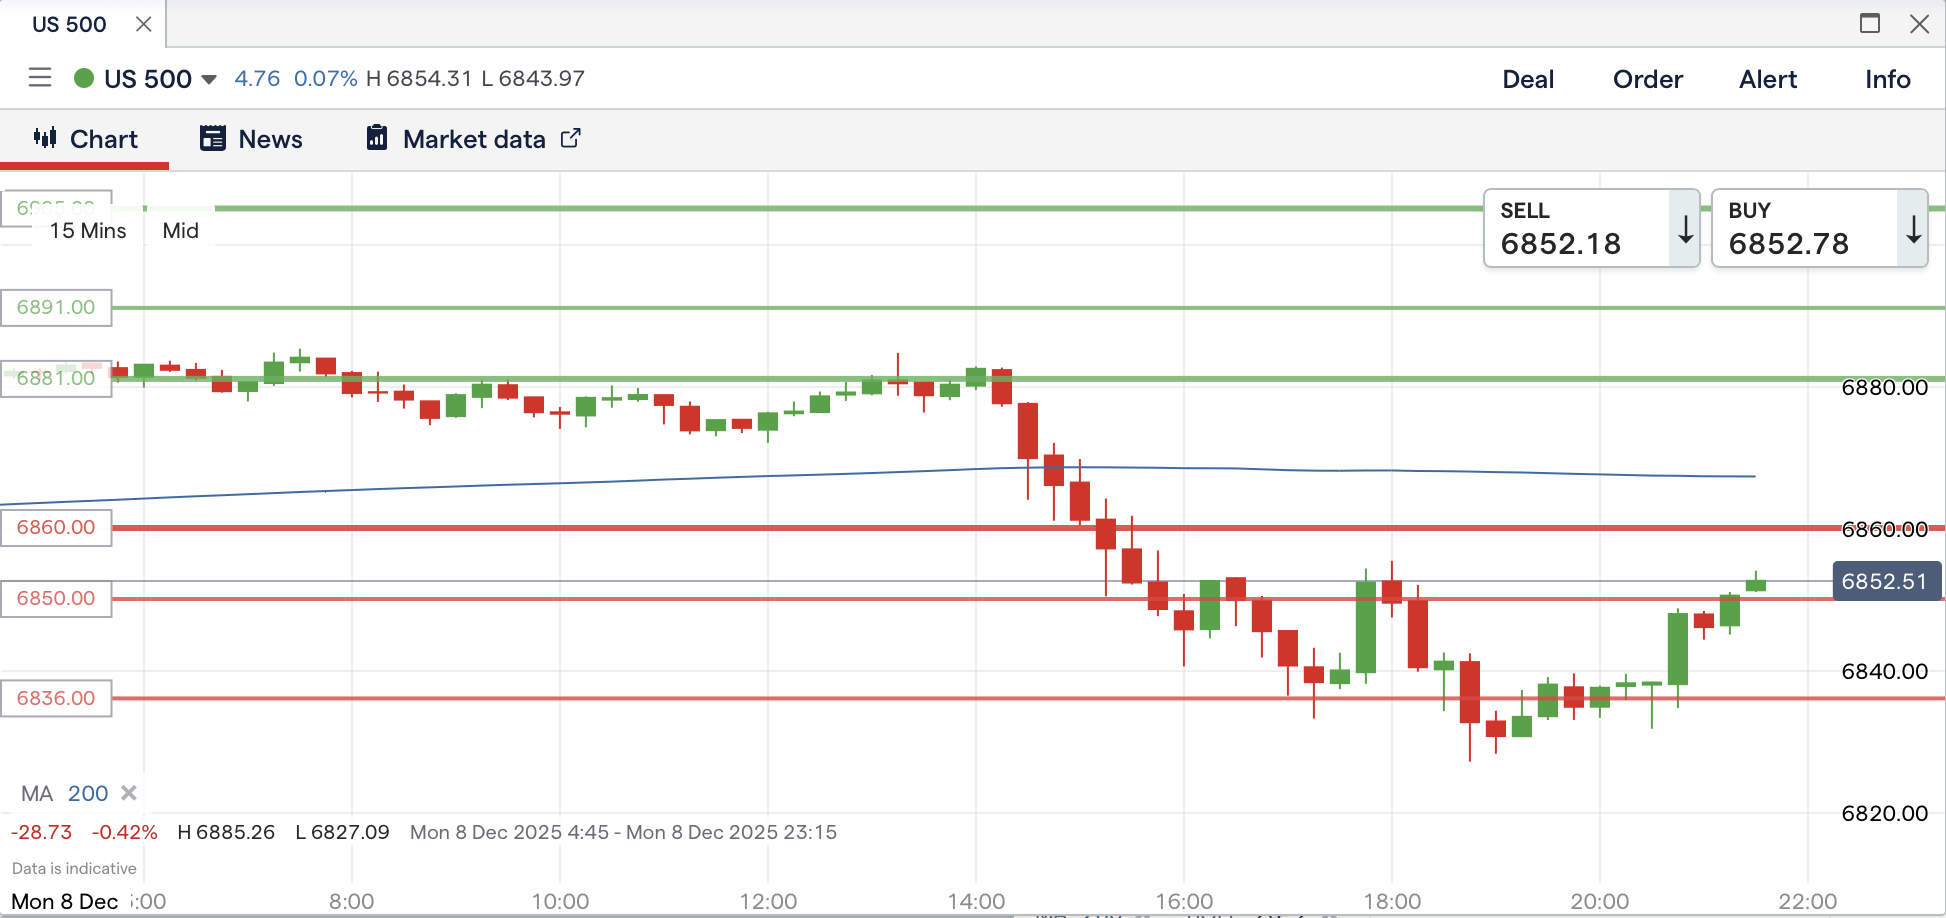1946x918 pixels.
Task: Select the 6860.00 red level label
Action: click(56, 528)
